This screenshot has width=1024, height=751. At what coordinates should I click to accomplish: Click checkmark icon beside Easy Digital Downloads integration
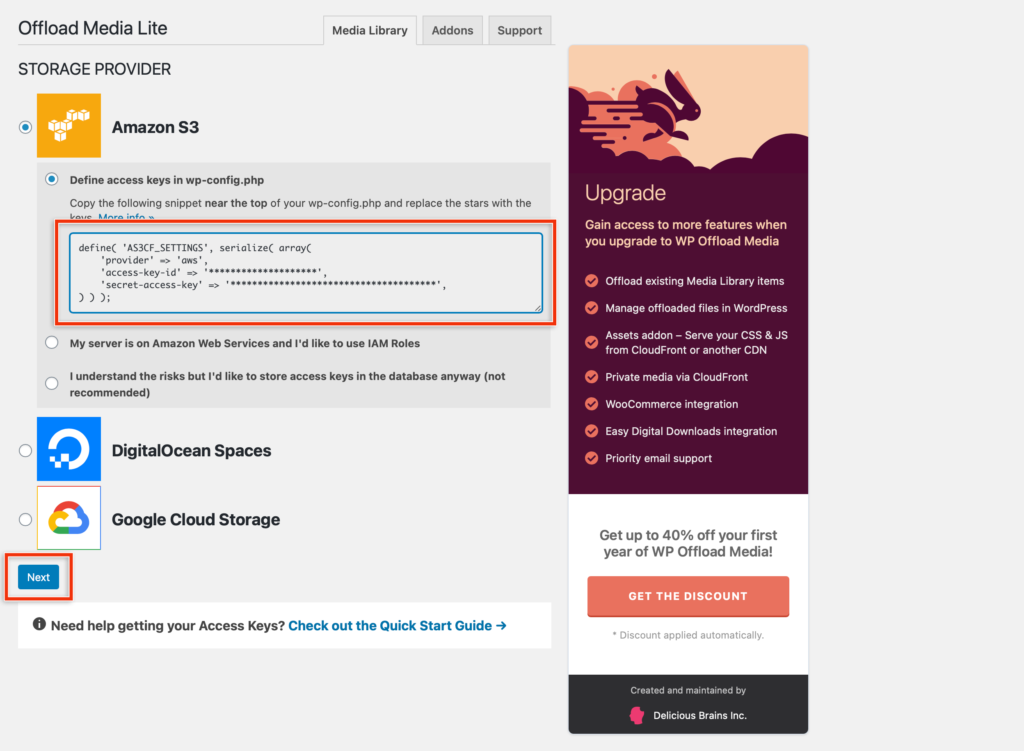point(592,431)
